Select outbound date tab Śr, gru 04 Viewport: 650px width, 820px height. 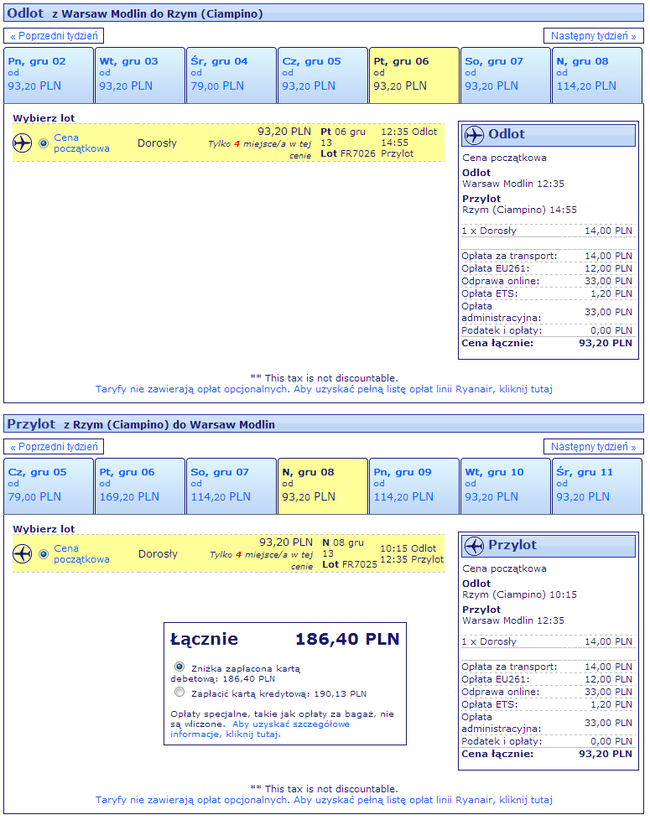(x=232, y=75)
